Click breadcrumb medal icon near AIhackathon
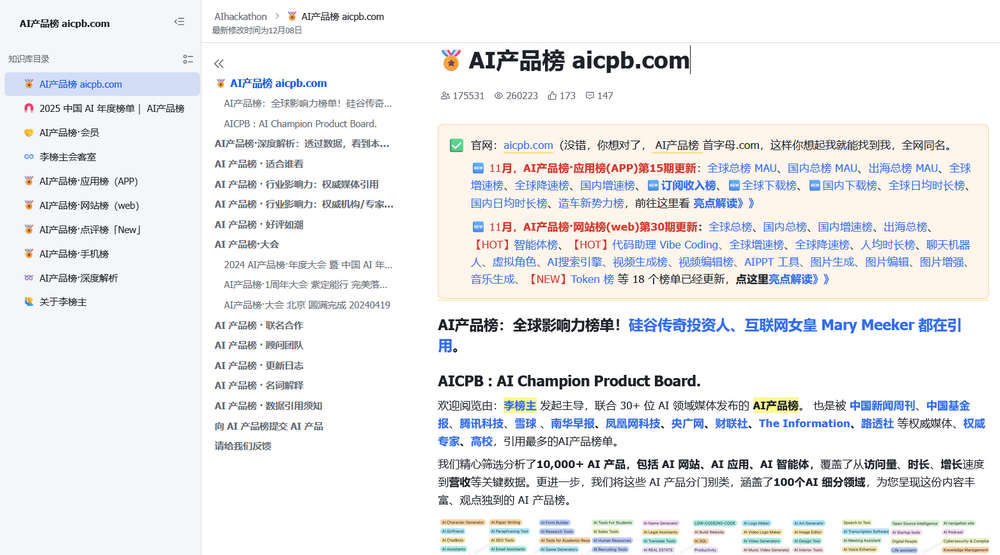 tap(292, 17)
